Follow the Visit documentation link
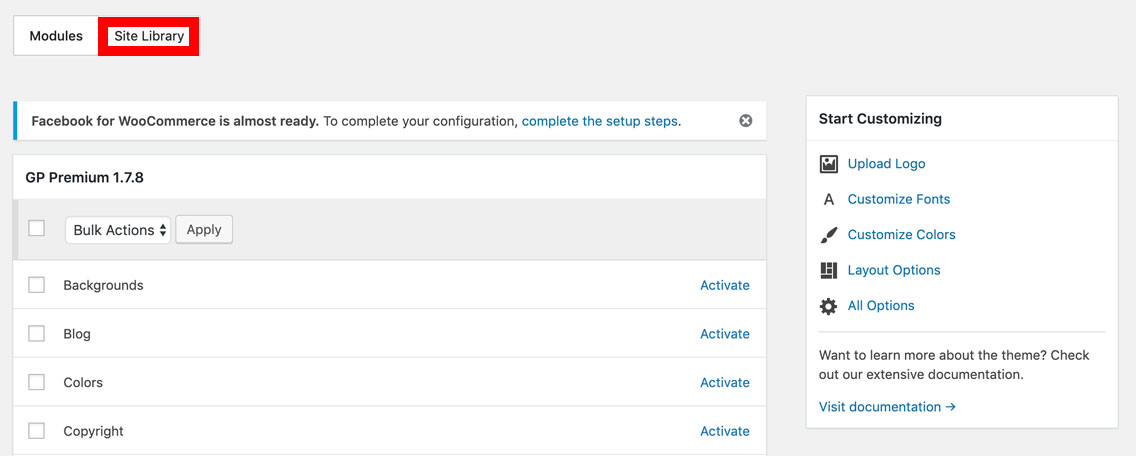This screenshot has width=1136, height=456. (888, 407)
